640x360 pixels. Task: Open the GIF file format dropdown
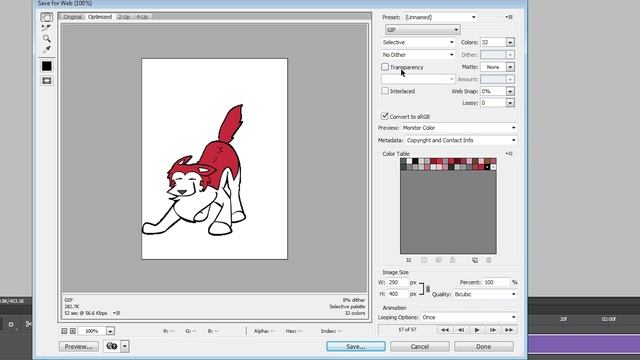click(x=422, y=30)
